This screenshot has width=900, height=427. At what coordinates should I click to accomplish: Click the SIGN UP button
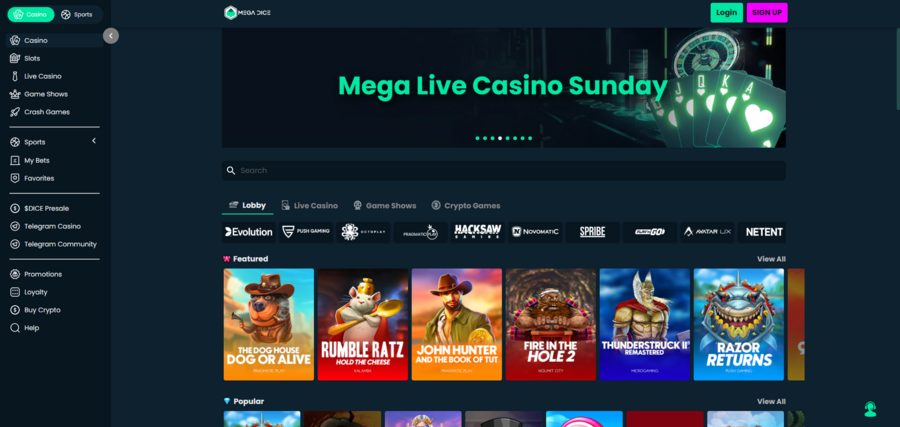pyautogui.click(x=767, y=13)
